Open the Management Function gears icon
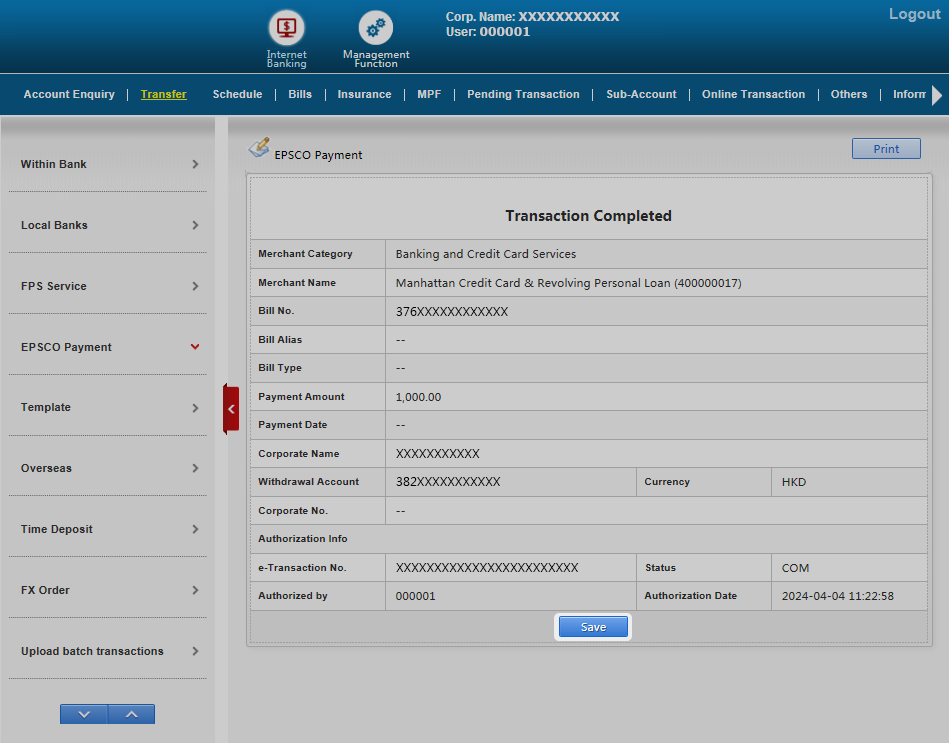The width and height of the screenshot is (949, 743). (x=376, y=28)
